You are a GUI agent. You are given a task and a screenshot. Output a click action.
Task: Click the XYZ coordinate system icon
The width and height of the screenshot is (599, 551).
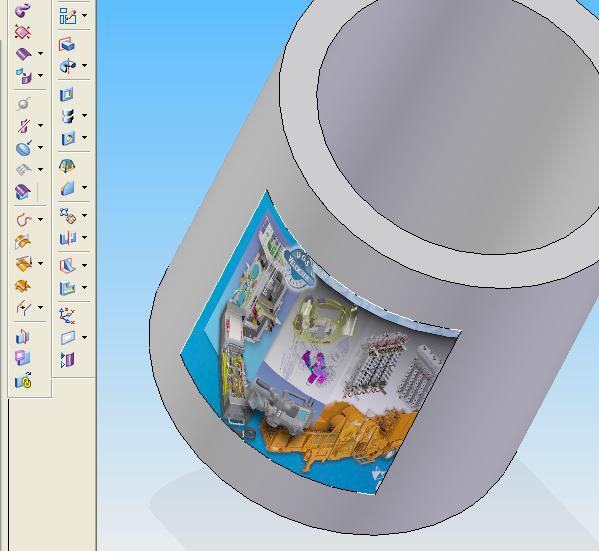(x=67, y=316)
